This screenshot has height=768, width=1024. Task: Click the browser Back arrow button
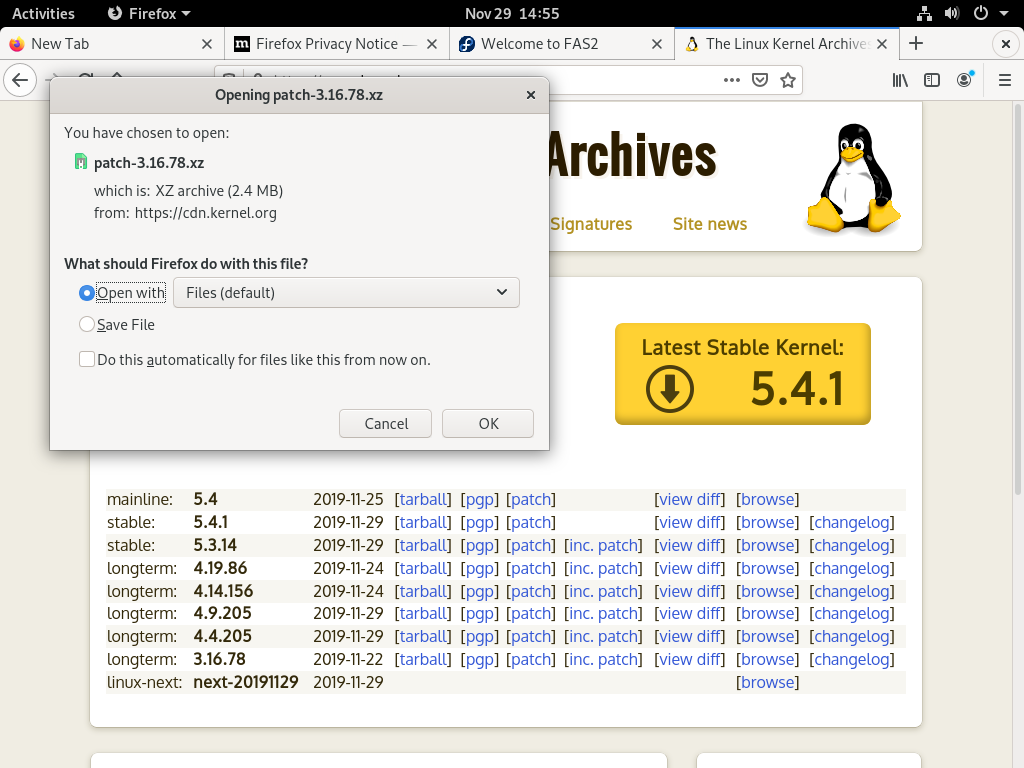[20, 80]
